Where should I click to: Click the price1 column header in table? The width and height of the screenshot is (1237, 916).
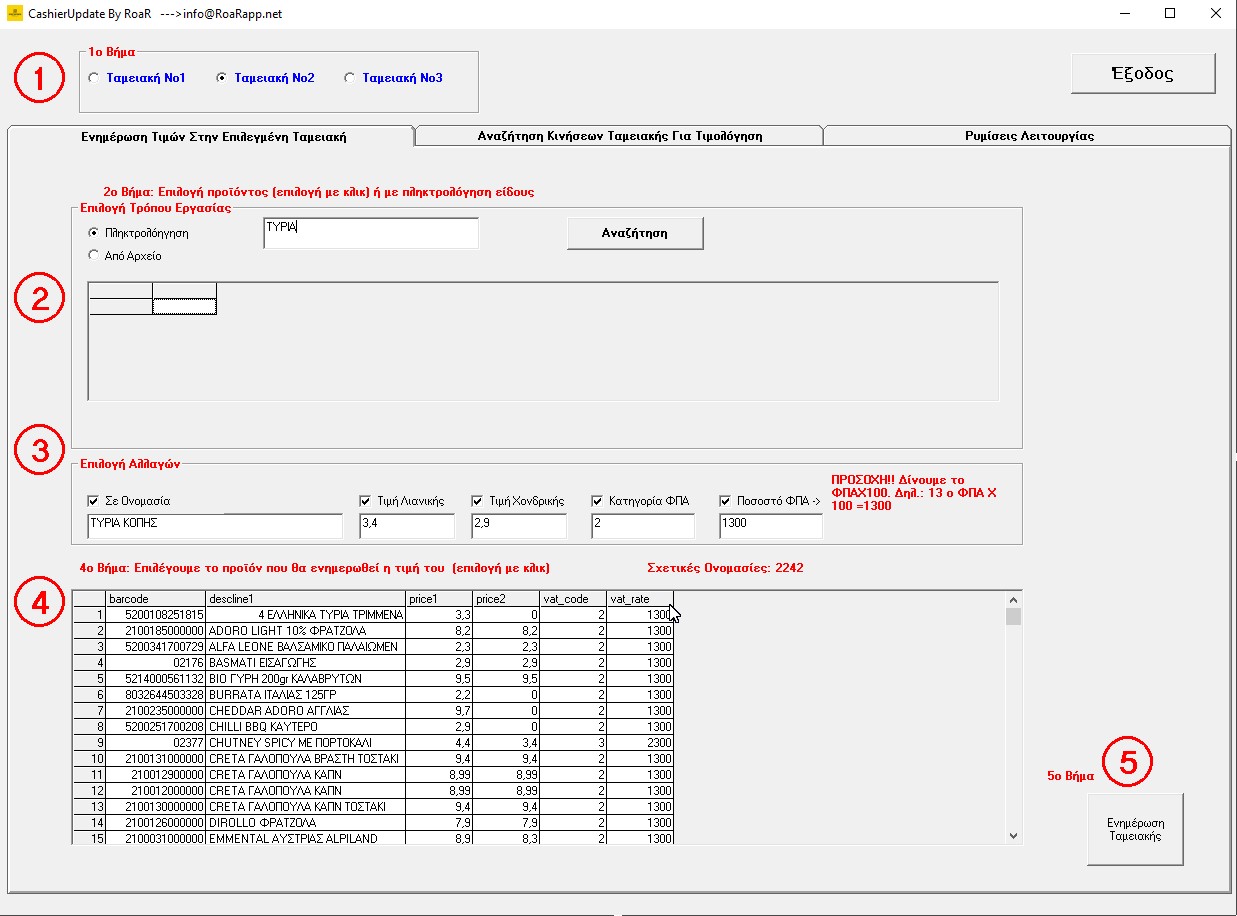(438, 598)
